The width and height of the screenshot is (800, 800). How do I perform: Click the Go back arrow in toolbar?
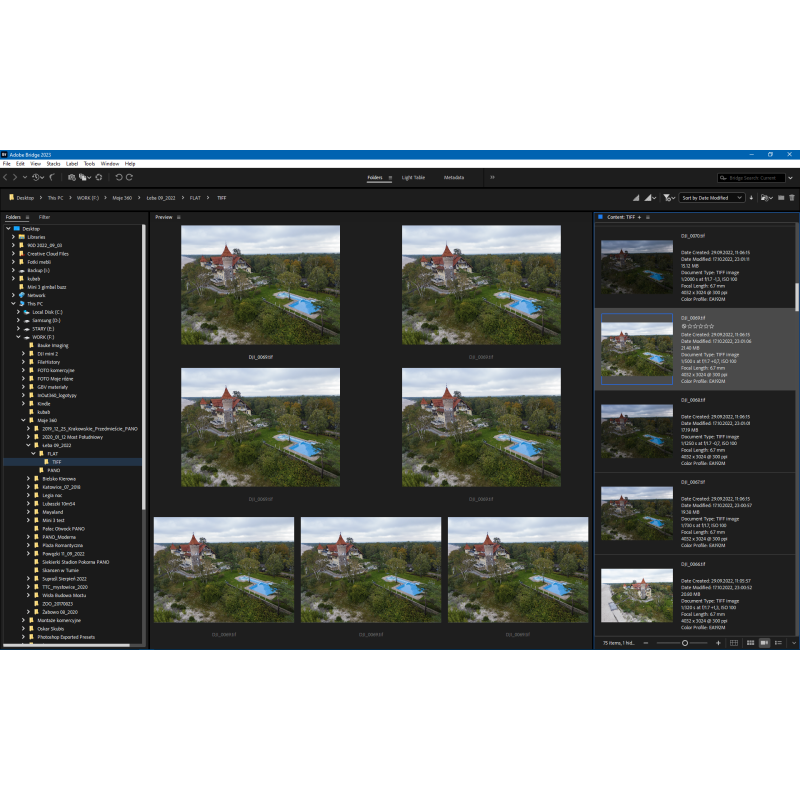[4, 177]
